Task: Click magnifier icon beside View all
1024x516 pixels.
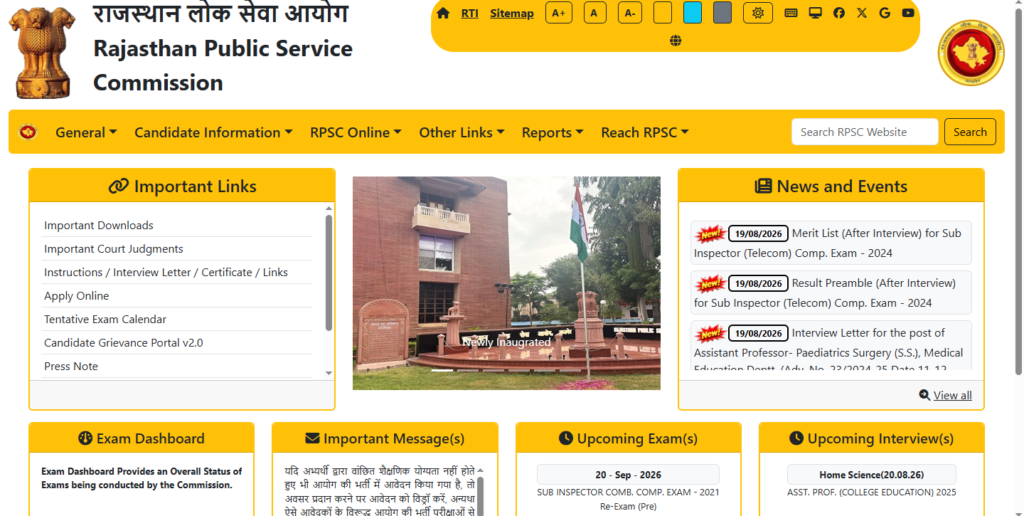Action: pyautogui.click(x=924, y=395)
